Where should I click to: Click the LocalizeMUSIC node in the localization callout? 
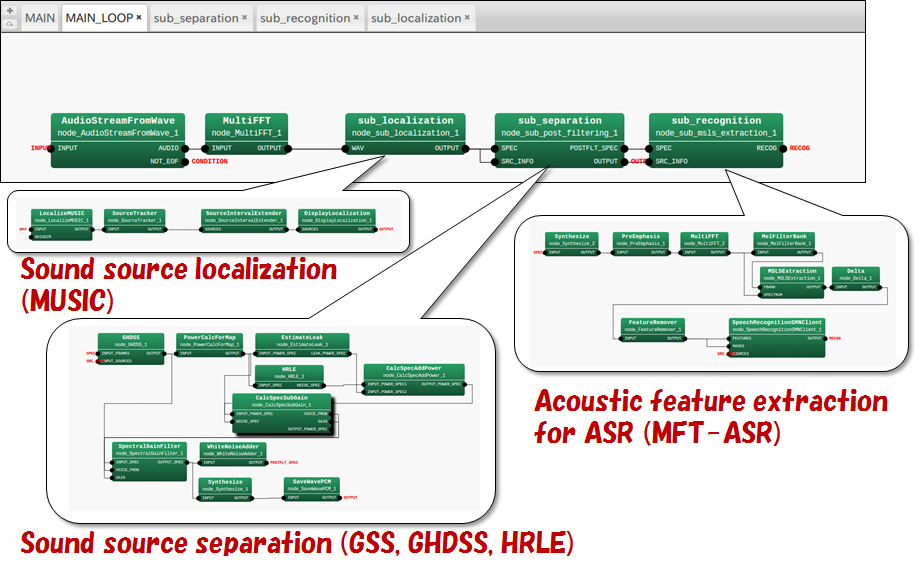[x=62, y=217]
